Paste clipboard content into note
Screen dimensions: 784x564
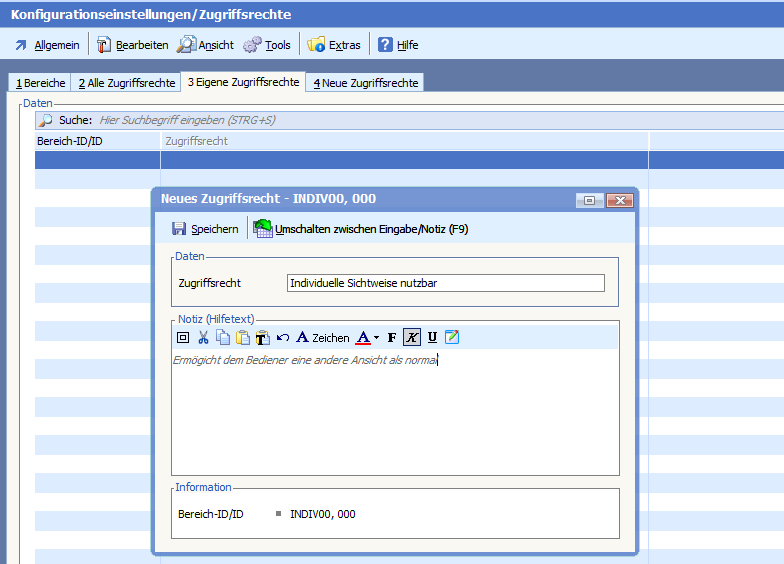(x=243, y=338)
